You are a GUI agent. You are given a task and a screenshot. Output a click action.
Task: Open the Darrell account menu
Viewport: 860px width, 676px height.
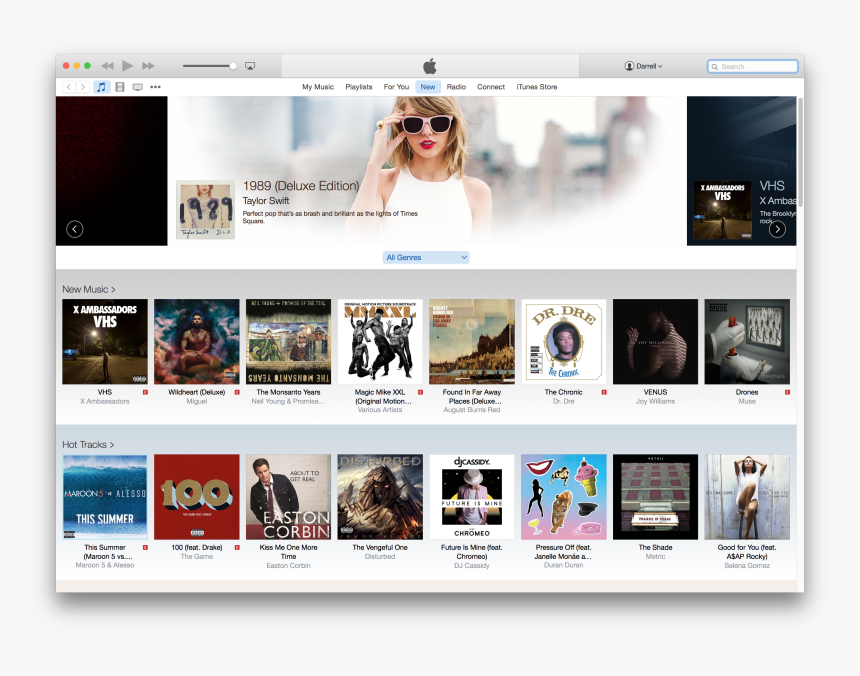tap(643, 66)
